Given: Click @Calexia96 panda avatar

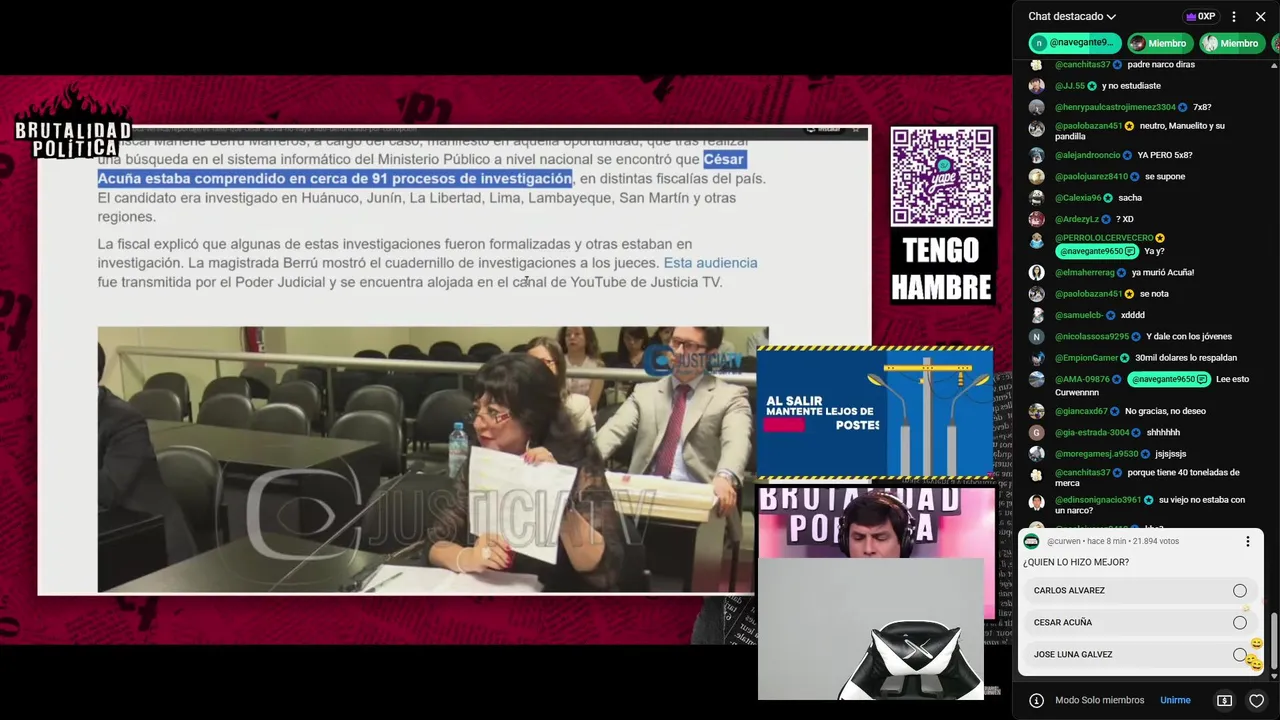Looking at the screenshot, I should click(1037, 198).
